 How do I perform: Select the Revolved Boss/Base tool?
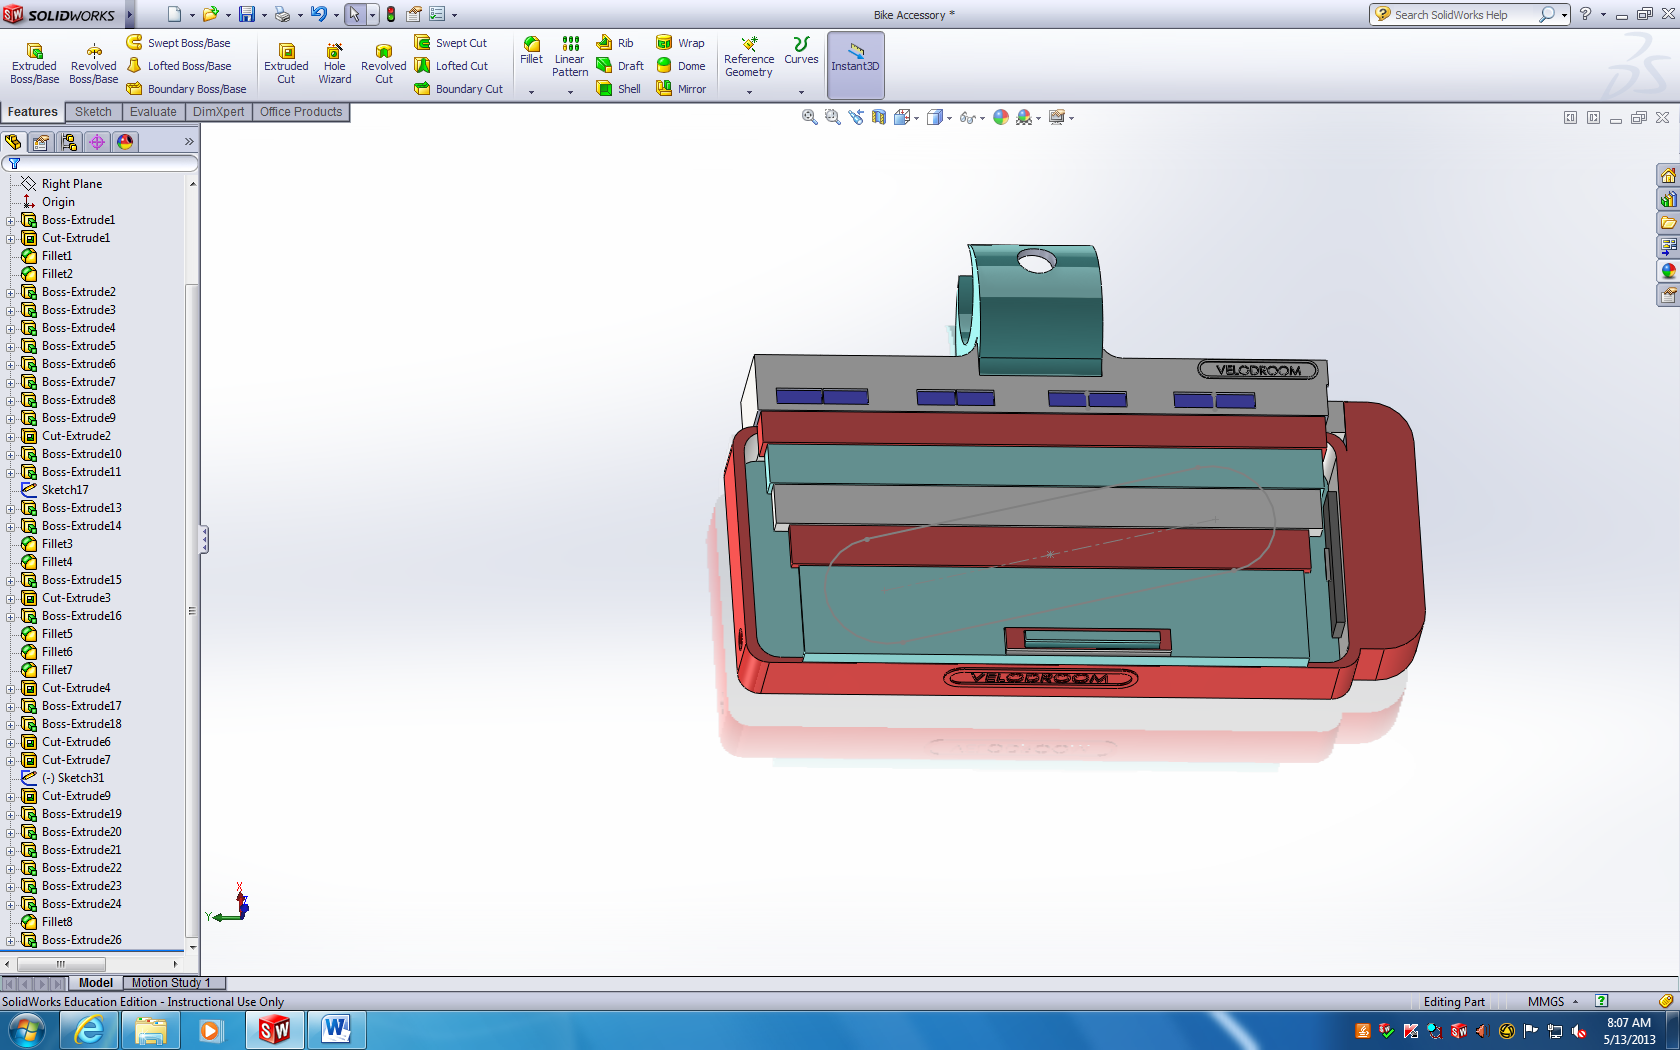coord(93,64)
